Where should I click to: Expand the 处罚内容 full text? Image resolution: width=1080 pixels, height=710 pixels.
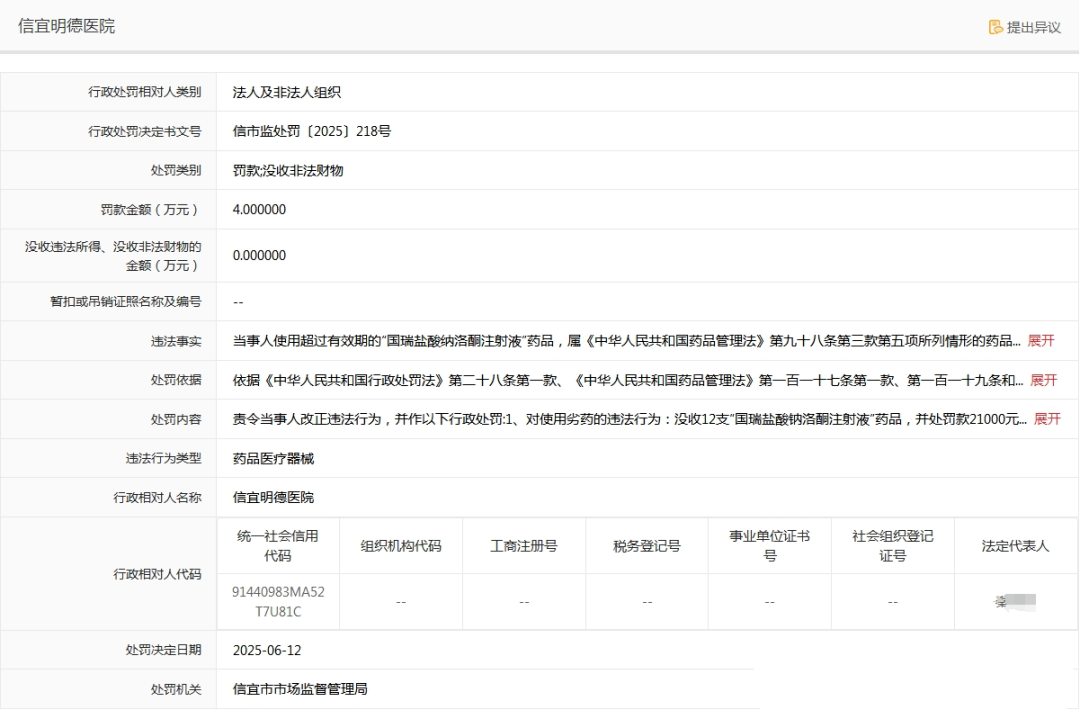click(1047, 419)
